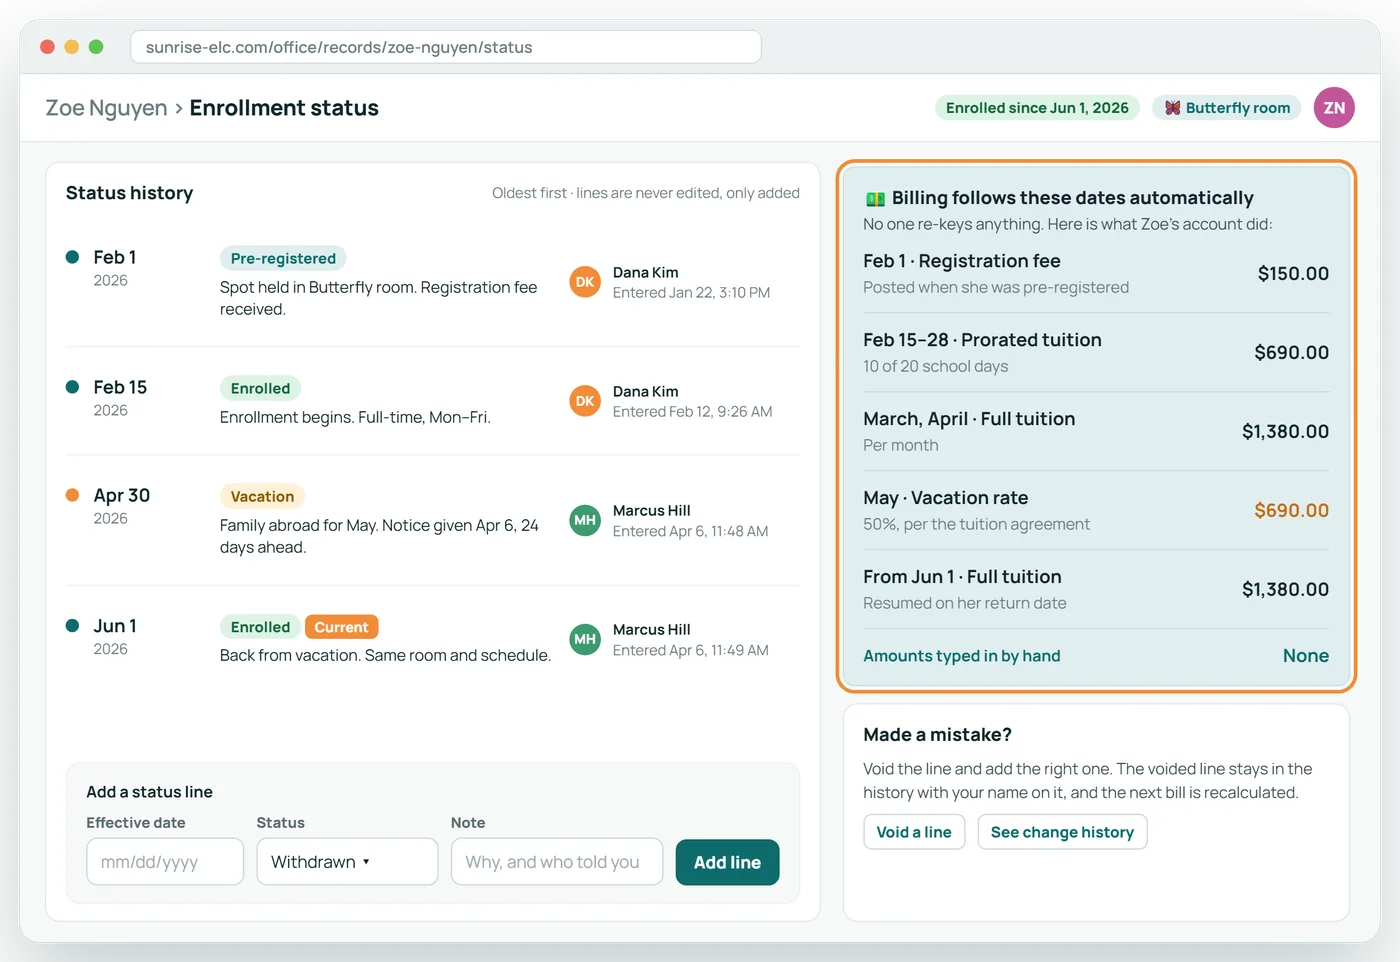The height and width of the screenshot is (962, 1400).
Task: Click the ZN profile avatar
Action: 1334,108
